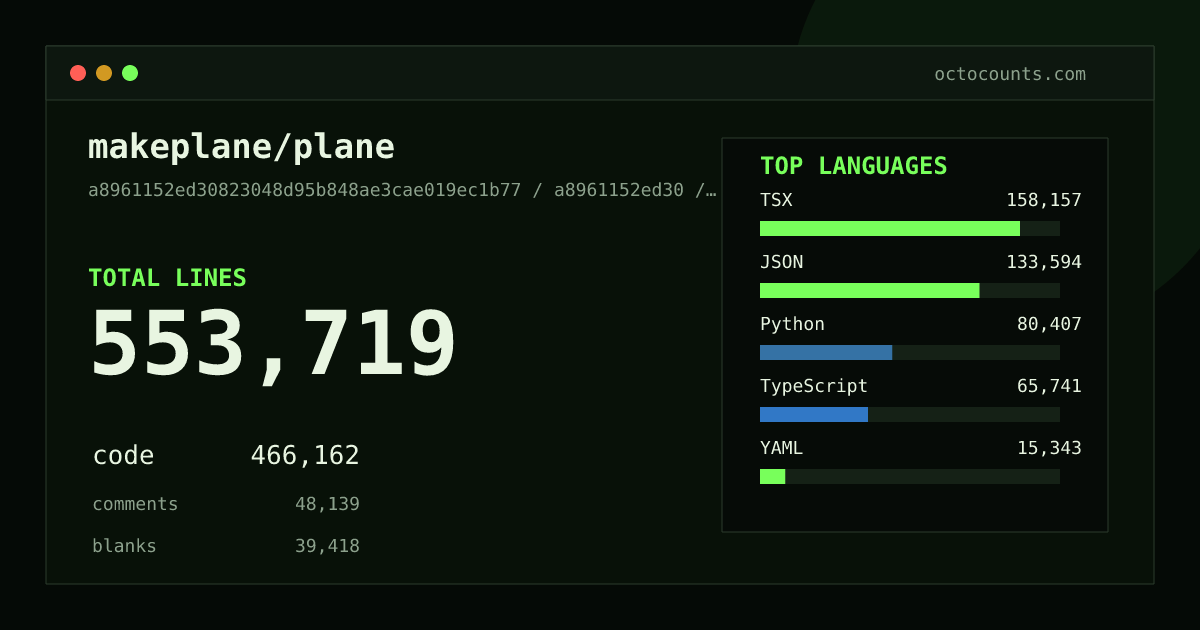Select the total count 553,719
This screenshot has width=1200, height=630.
(x=273, y=345)
